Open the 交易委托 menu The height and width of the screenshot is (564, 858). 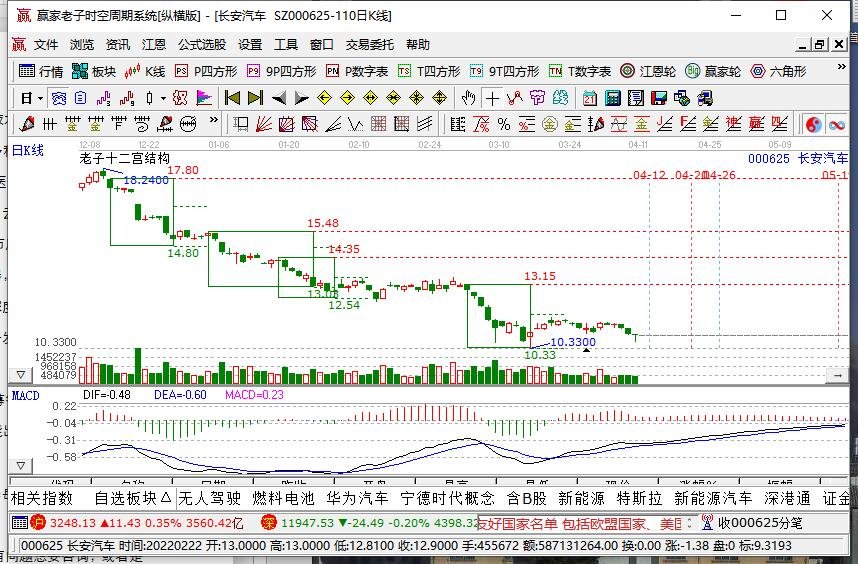pos(369,44)
